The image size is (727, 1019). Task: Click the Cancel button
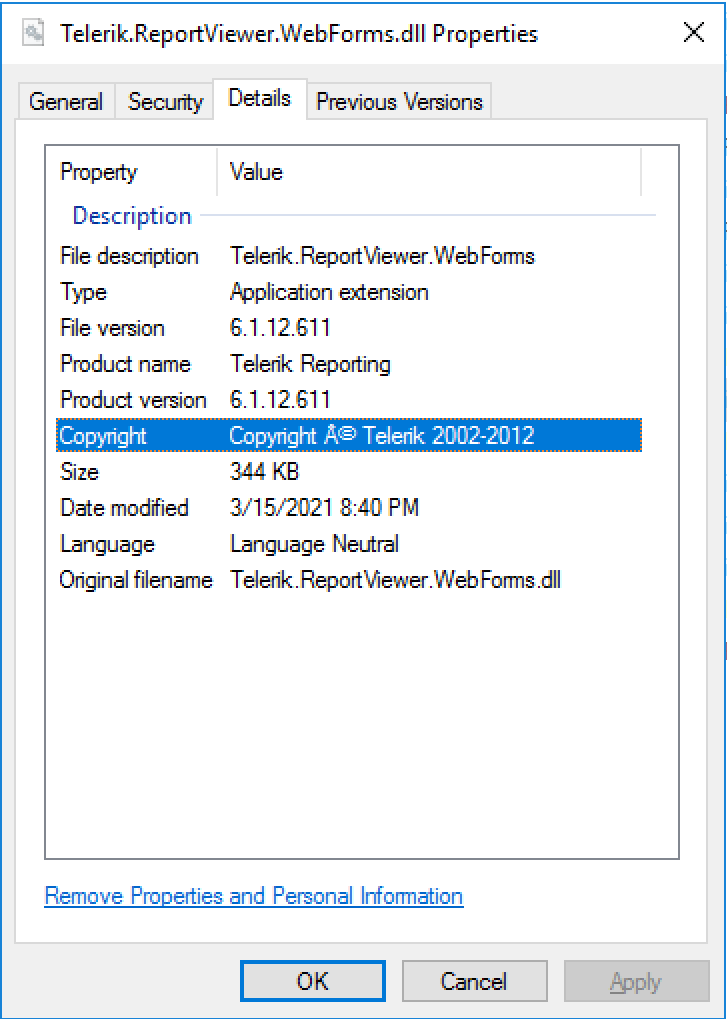[x=474, y=982]
